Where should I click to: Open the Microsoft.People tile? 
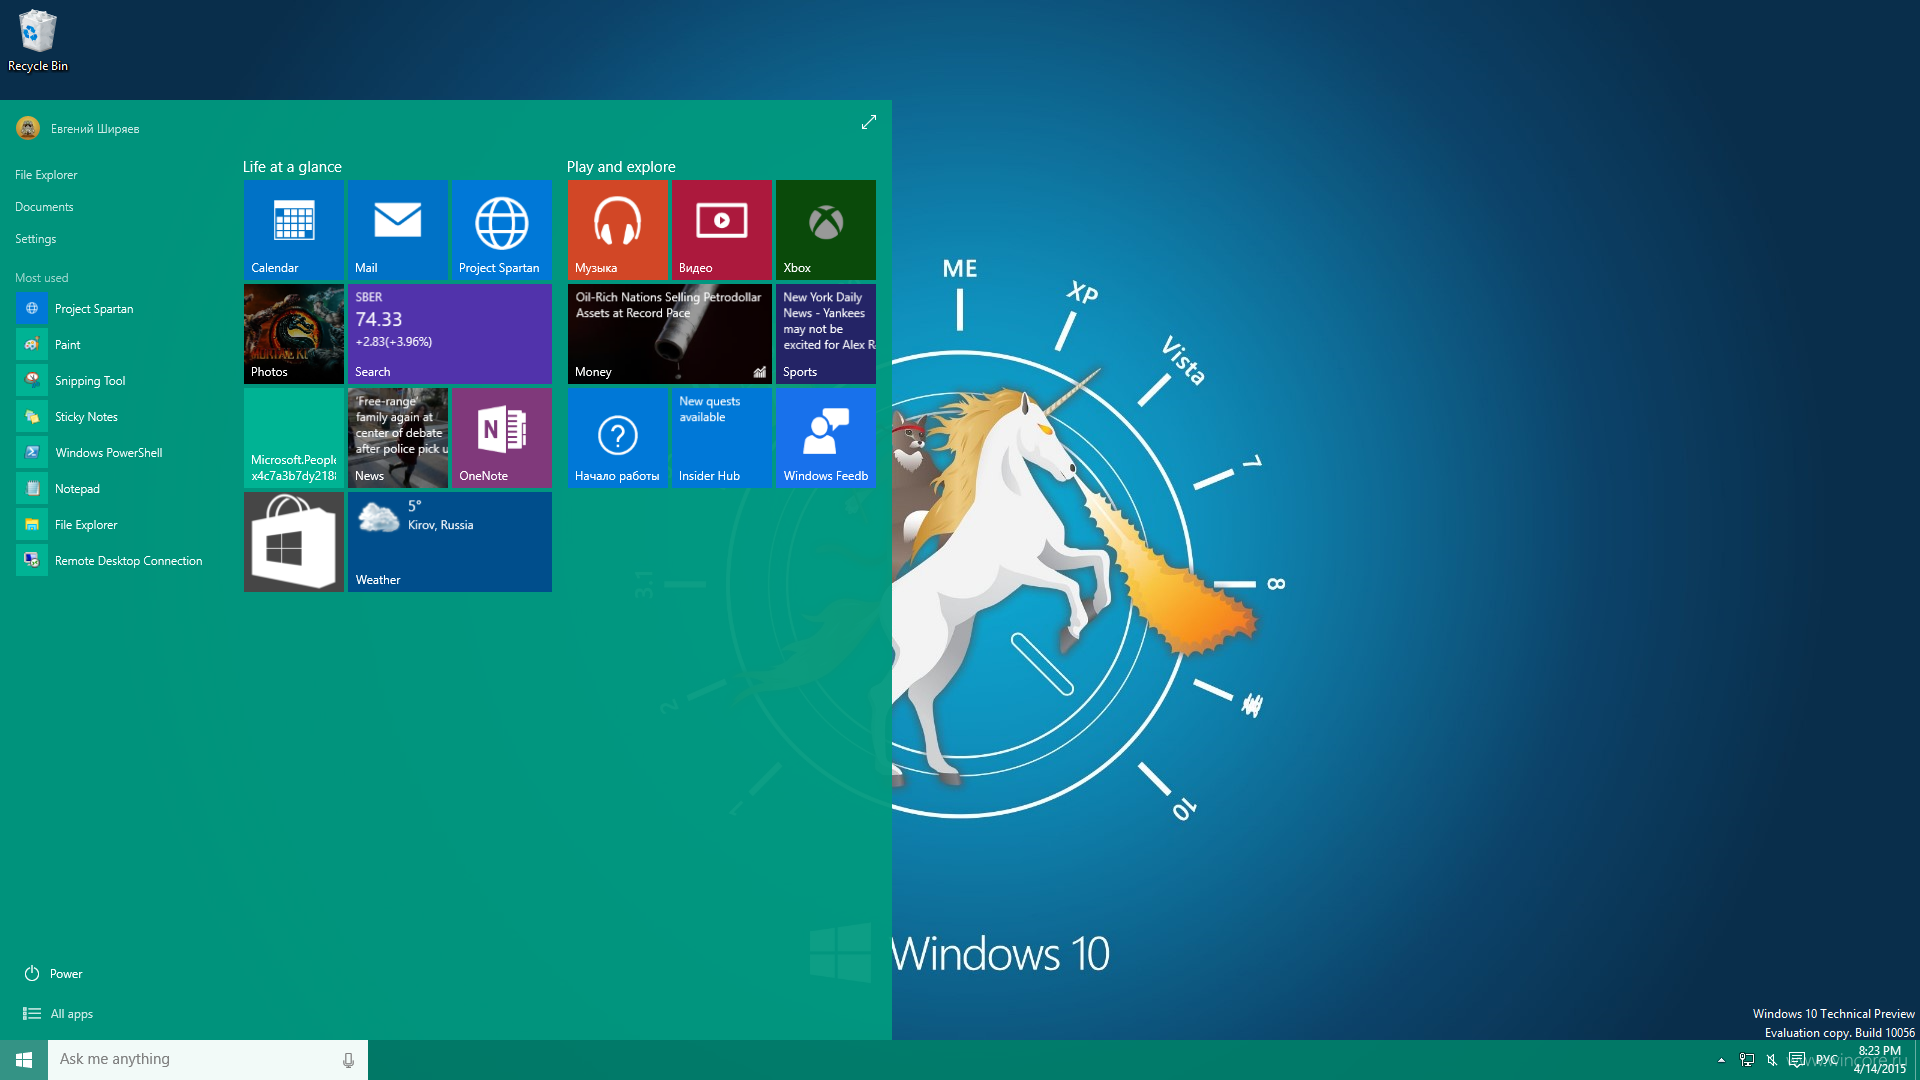293,438
